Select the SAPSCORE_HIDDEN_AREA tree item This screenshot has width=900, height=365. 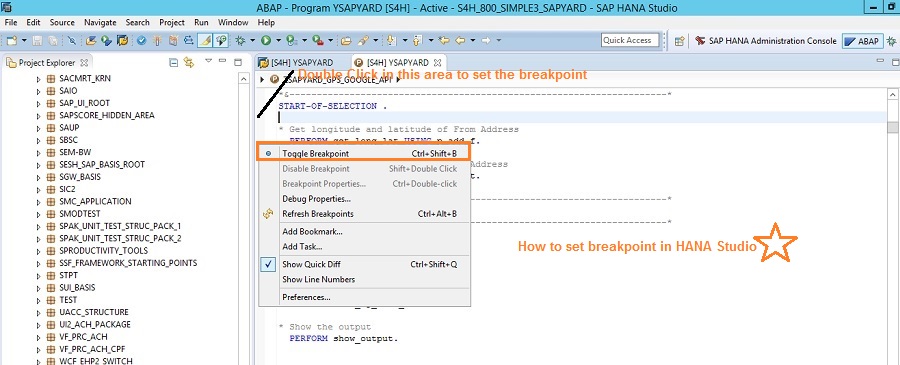tap(107, 115)
